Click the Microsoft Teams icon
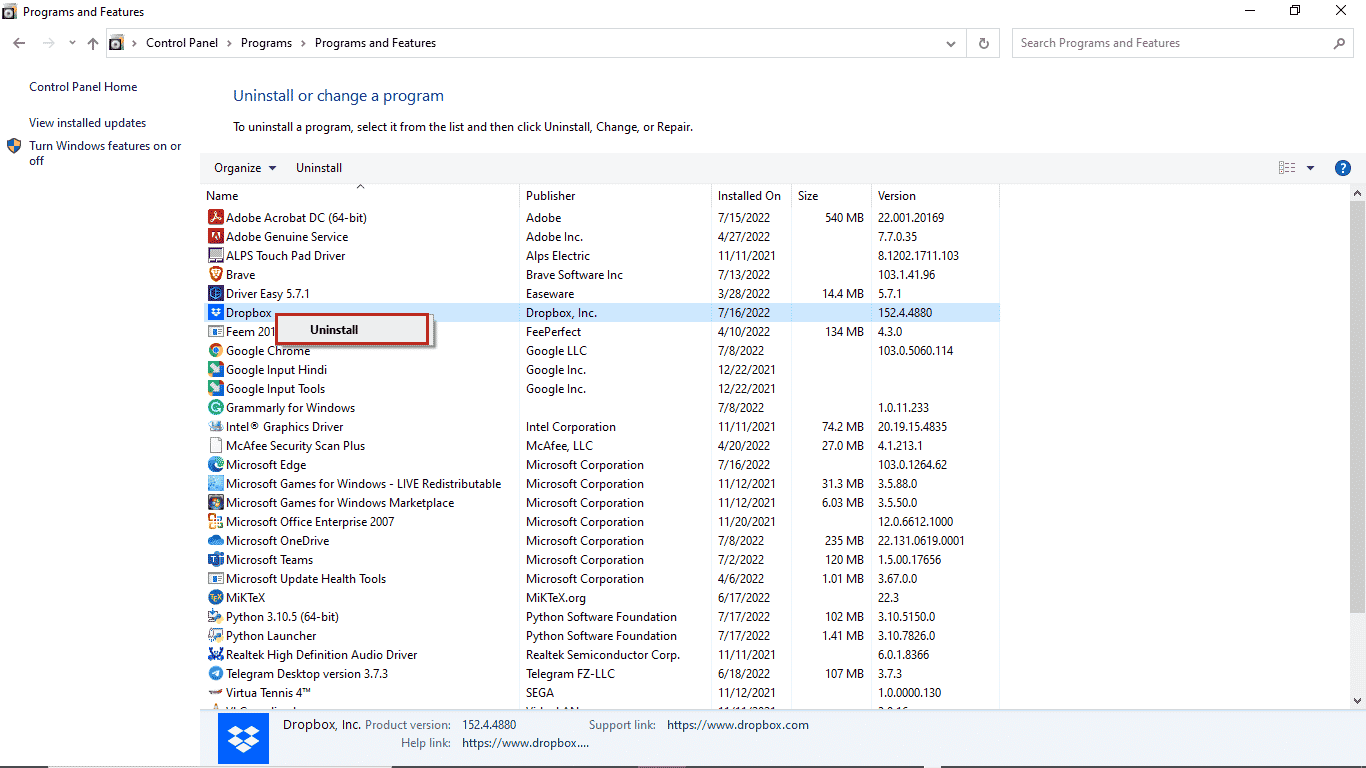 [x=215, y=559]
